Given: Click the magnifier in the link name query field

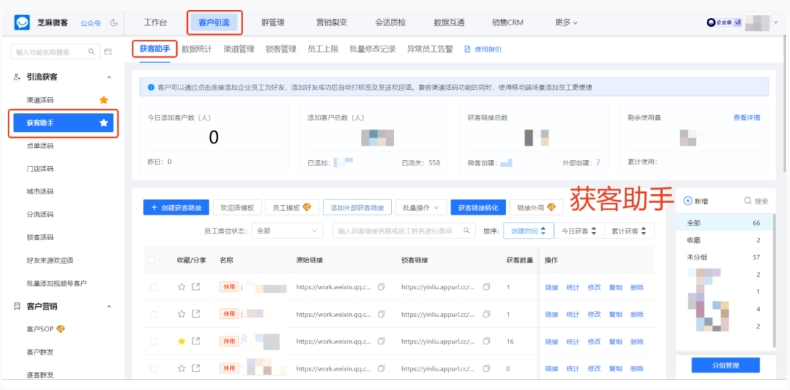Looking at the screenshot, I should [x=467, y=230].
